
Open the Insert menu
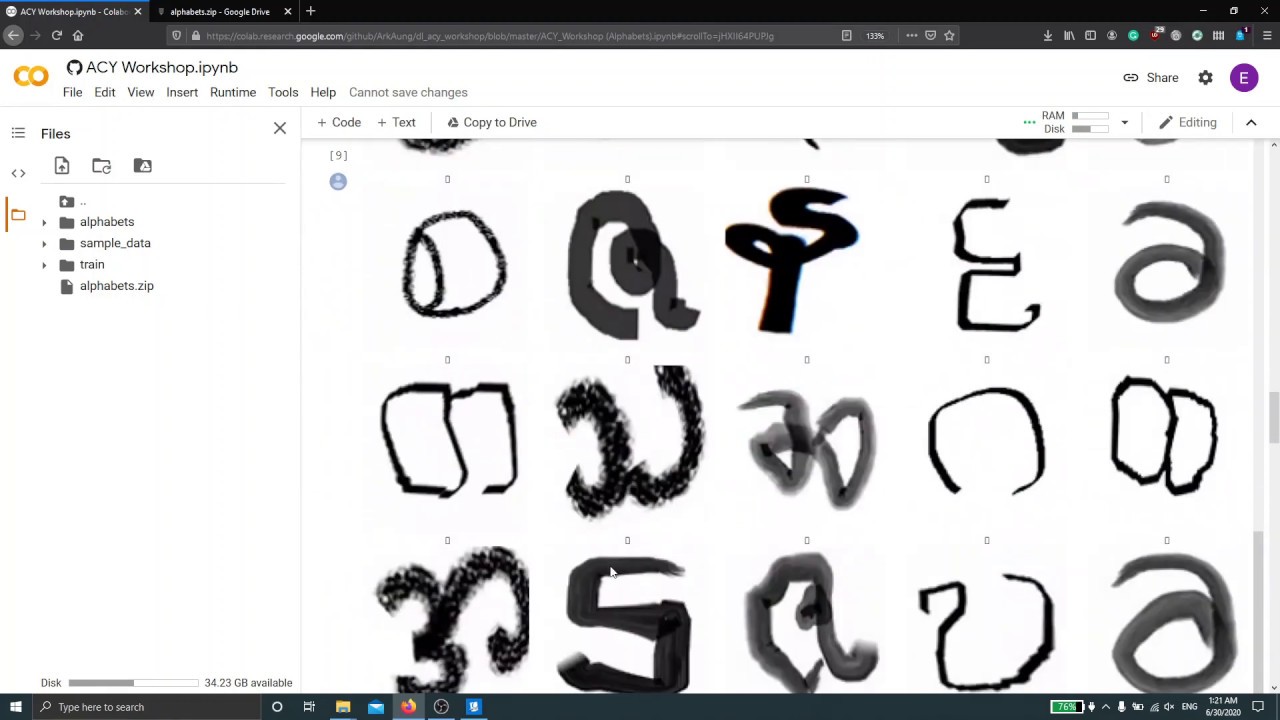(x=182, y=92)
